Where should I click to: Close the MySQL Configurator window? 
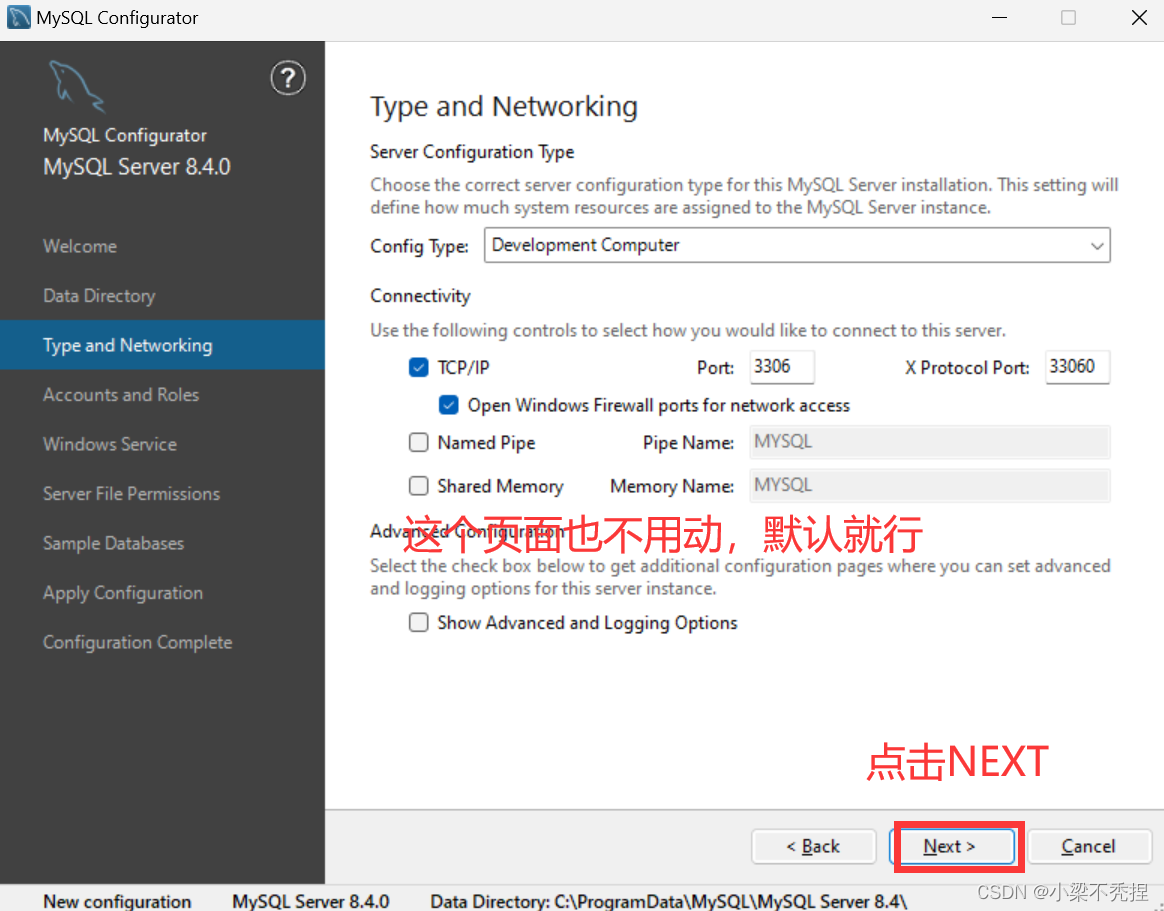pos(1140,17)
